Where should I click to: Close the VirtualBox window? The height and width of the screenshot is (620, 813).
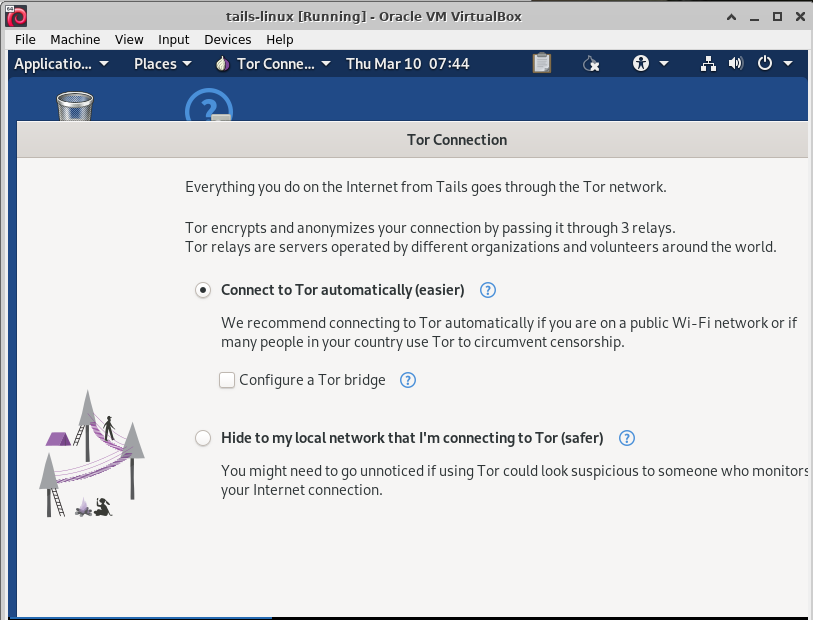tap(800, 17)
